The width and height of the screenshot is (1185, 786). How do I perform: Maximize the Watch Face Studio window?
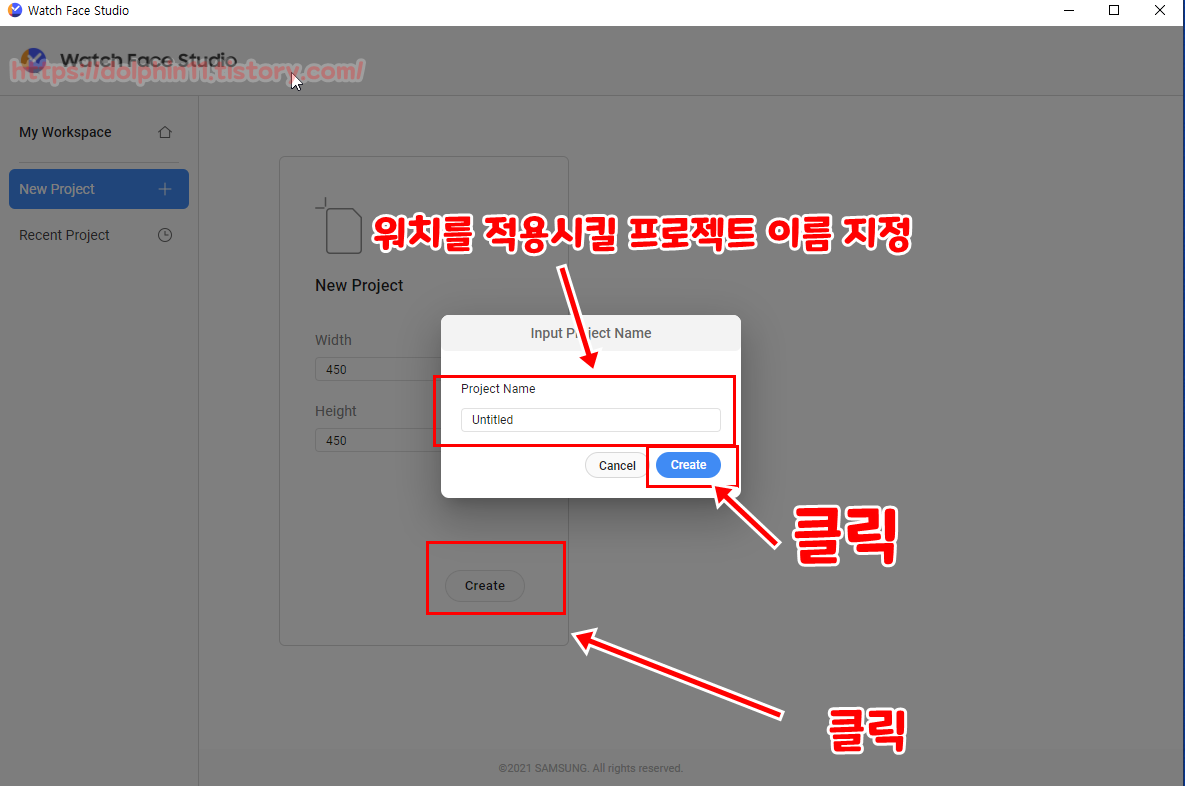click(1114, 11)
